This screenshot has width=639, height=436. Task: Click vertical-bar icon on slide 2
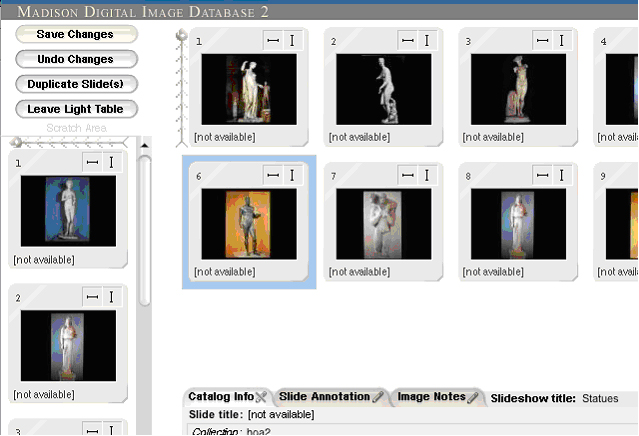click(427, 40)
